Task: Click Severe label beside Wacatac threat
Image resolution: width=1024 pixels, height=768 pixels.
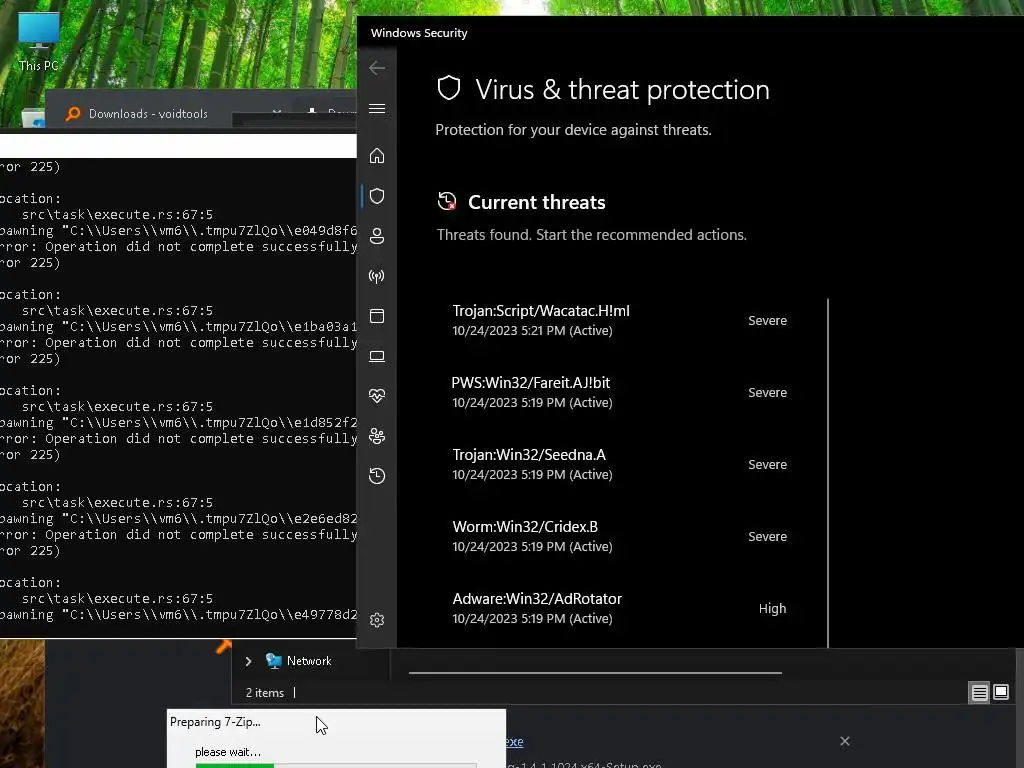Action: (x=767, y=321)
